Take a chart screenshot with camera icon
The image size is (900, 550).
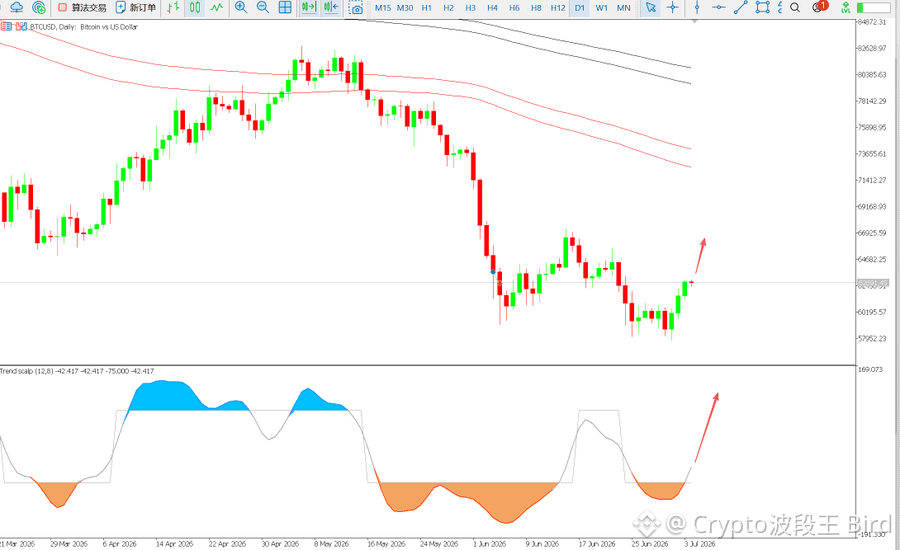(356, 7)
